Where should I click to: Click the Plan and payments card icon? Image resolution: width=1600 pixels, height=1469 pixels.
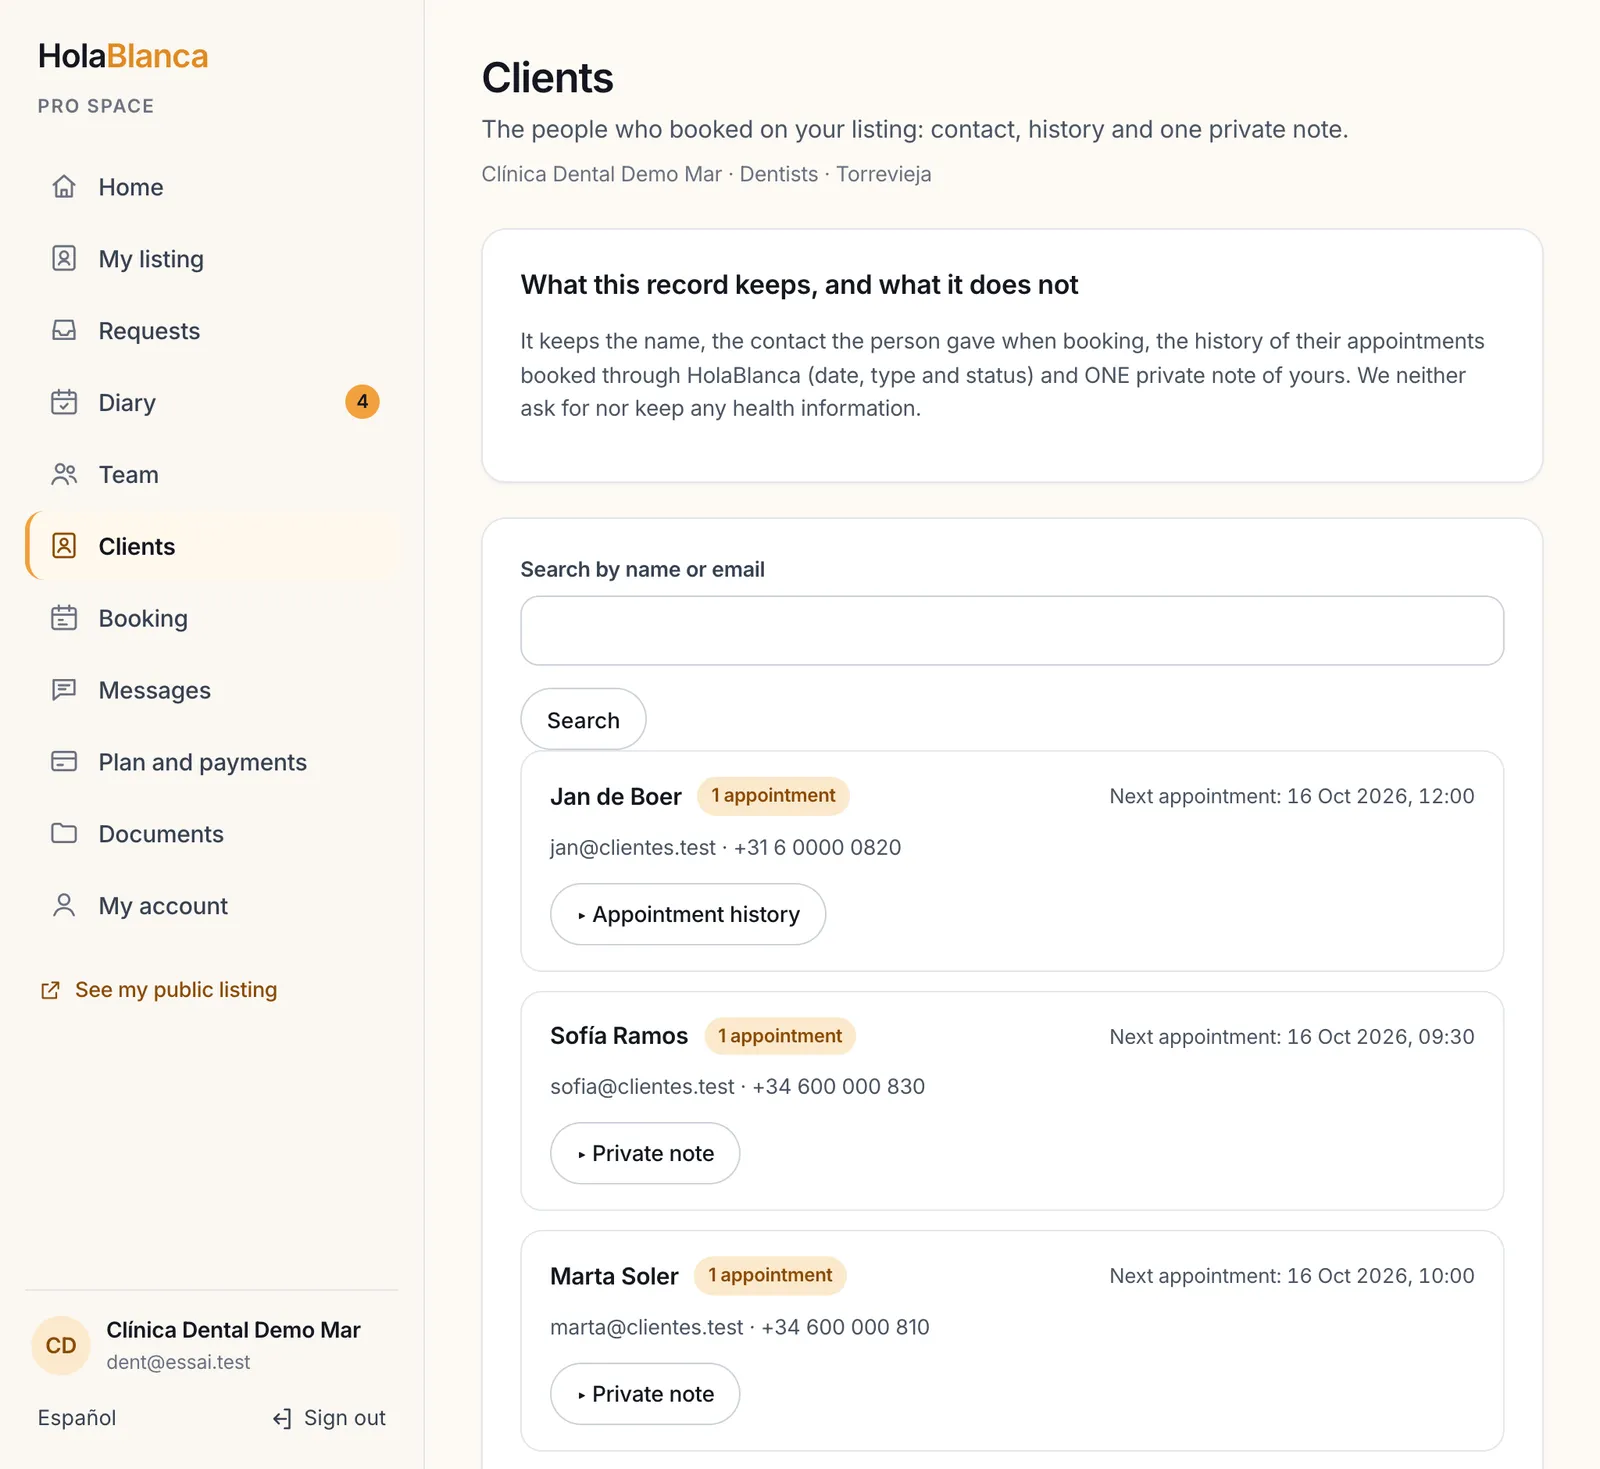coord(64,762)
